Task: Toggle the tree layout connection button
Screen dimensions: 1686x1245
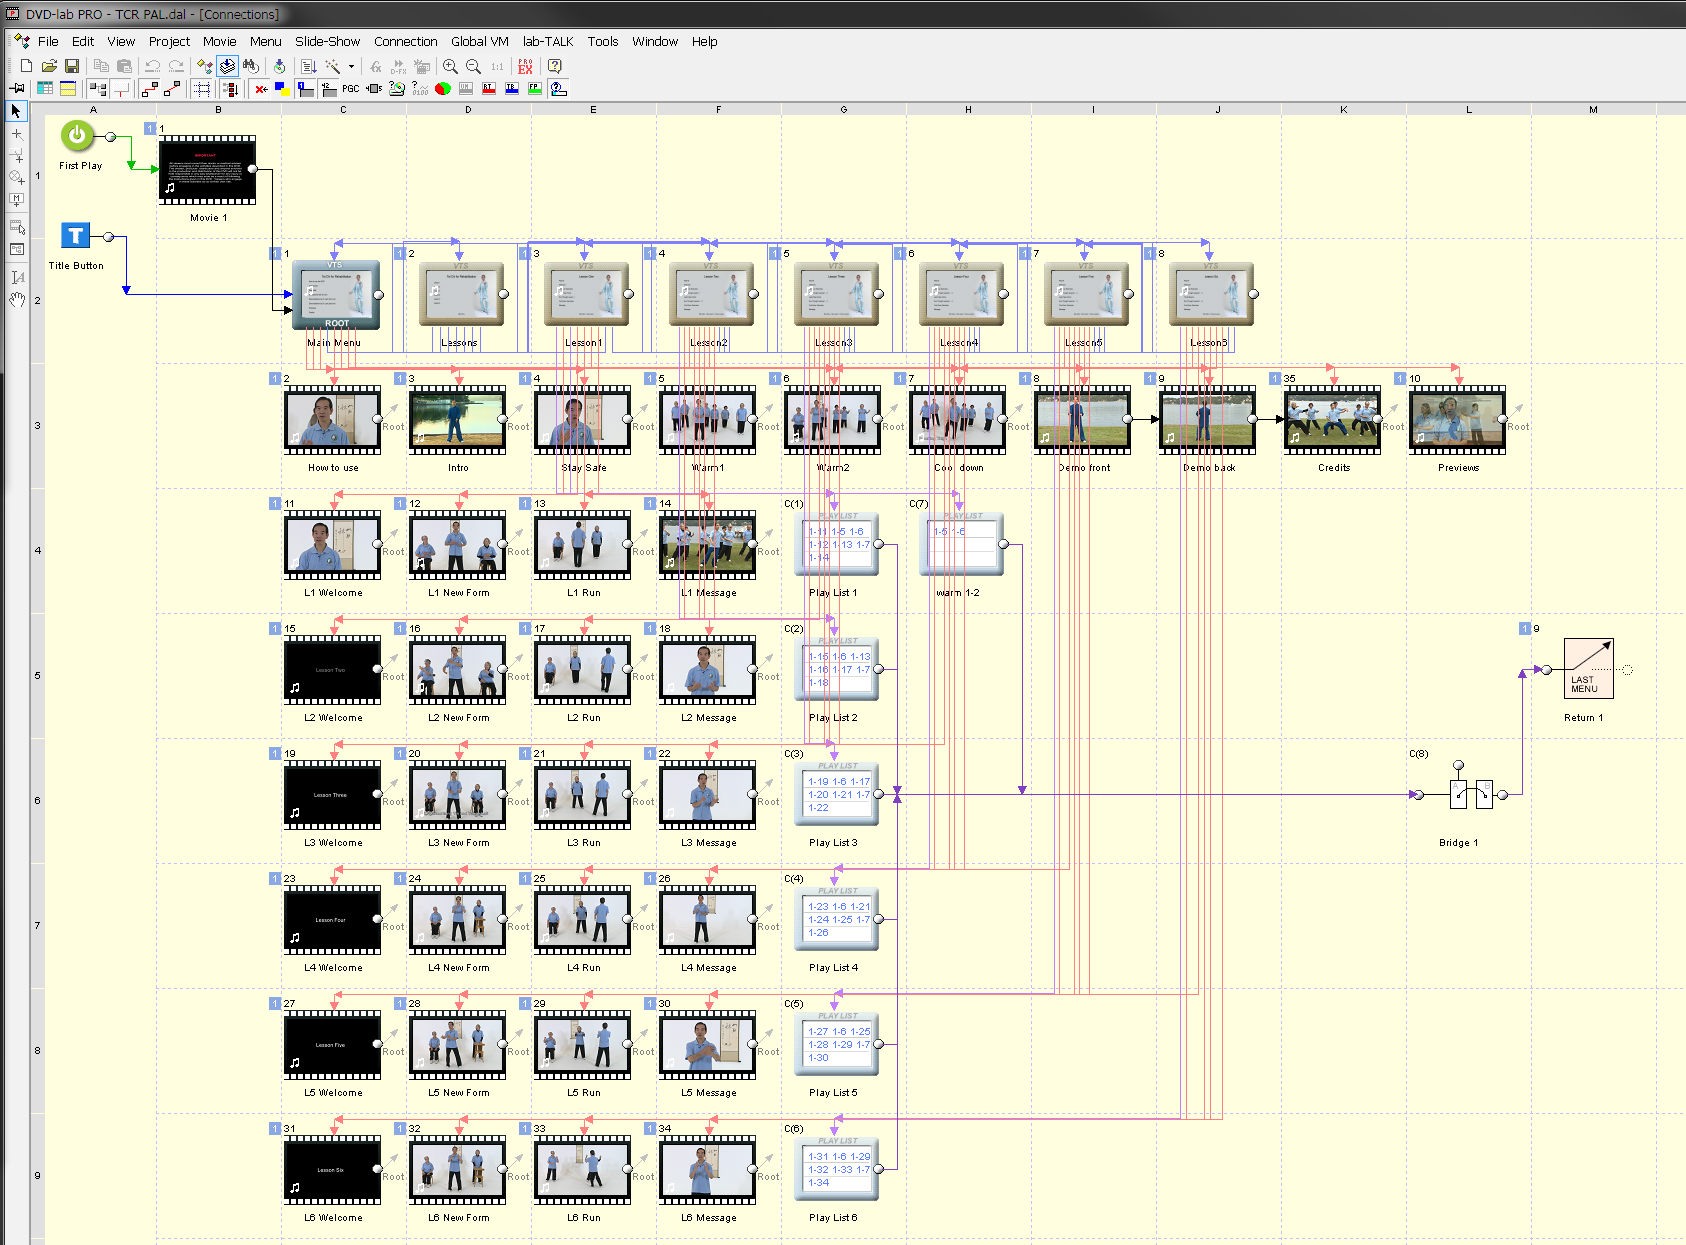Action: click(97, 89)
